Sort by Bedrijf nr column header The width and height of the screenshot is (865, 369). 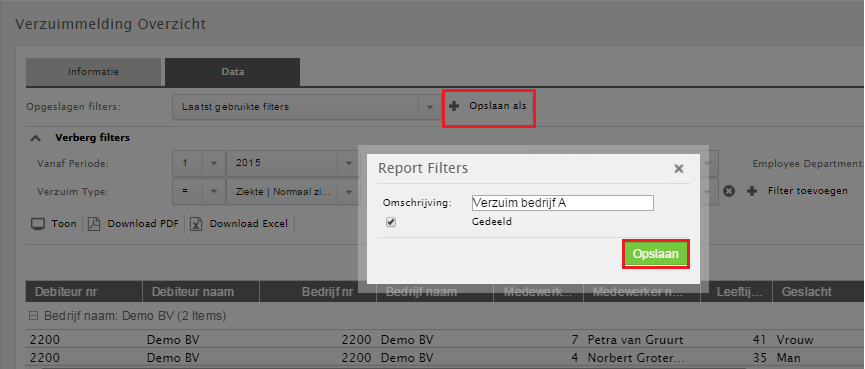[318, 291]
